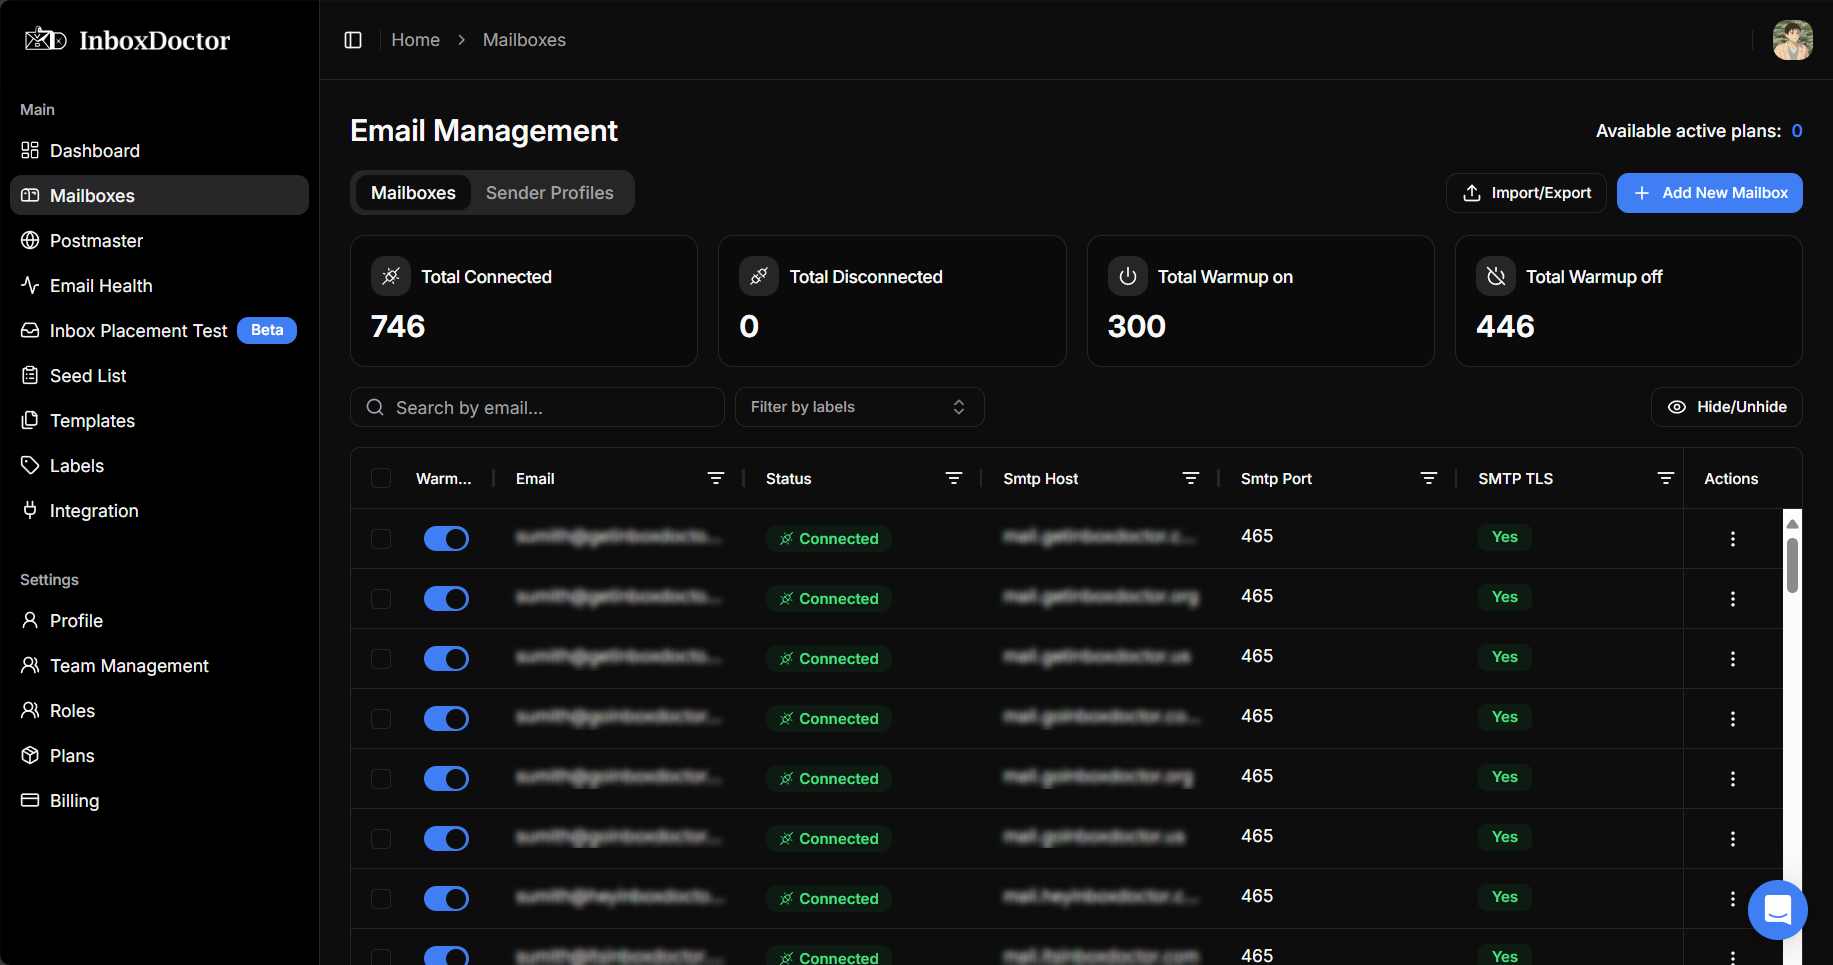Disable warmup on the first mailbox row

446,538
